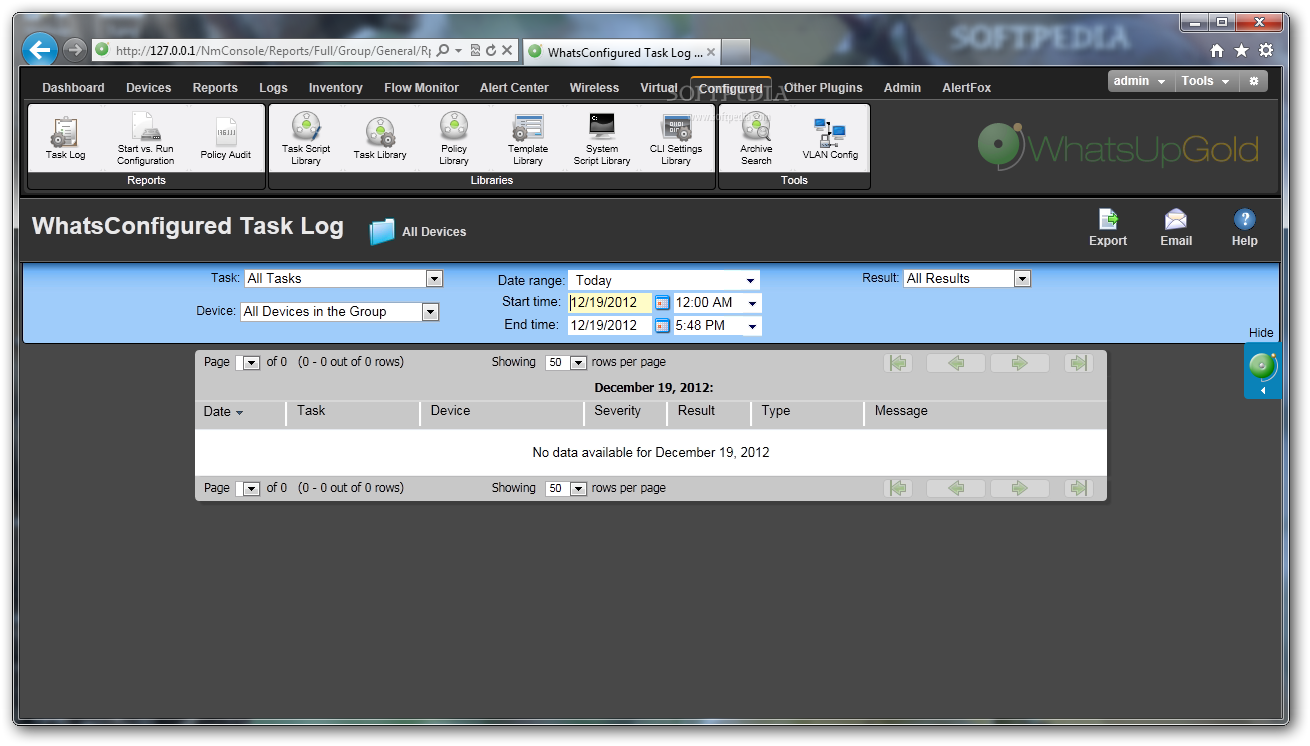The image size is (1310, 746).
Task: Open the Start time calendar picker
Action: pos(662,303)
